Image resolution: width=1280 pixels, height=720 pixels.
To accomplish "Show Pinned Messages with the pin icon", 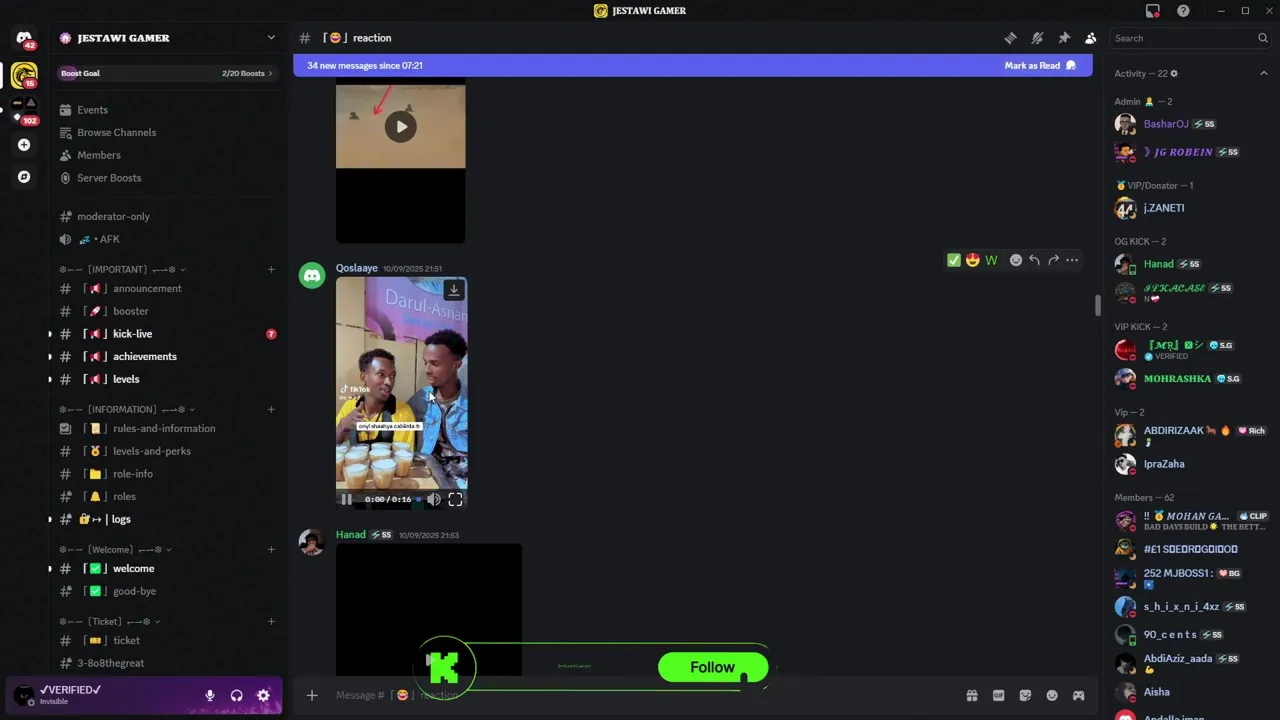I will [x=1064, y=38].
